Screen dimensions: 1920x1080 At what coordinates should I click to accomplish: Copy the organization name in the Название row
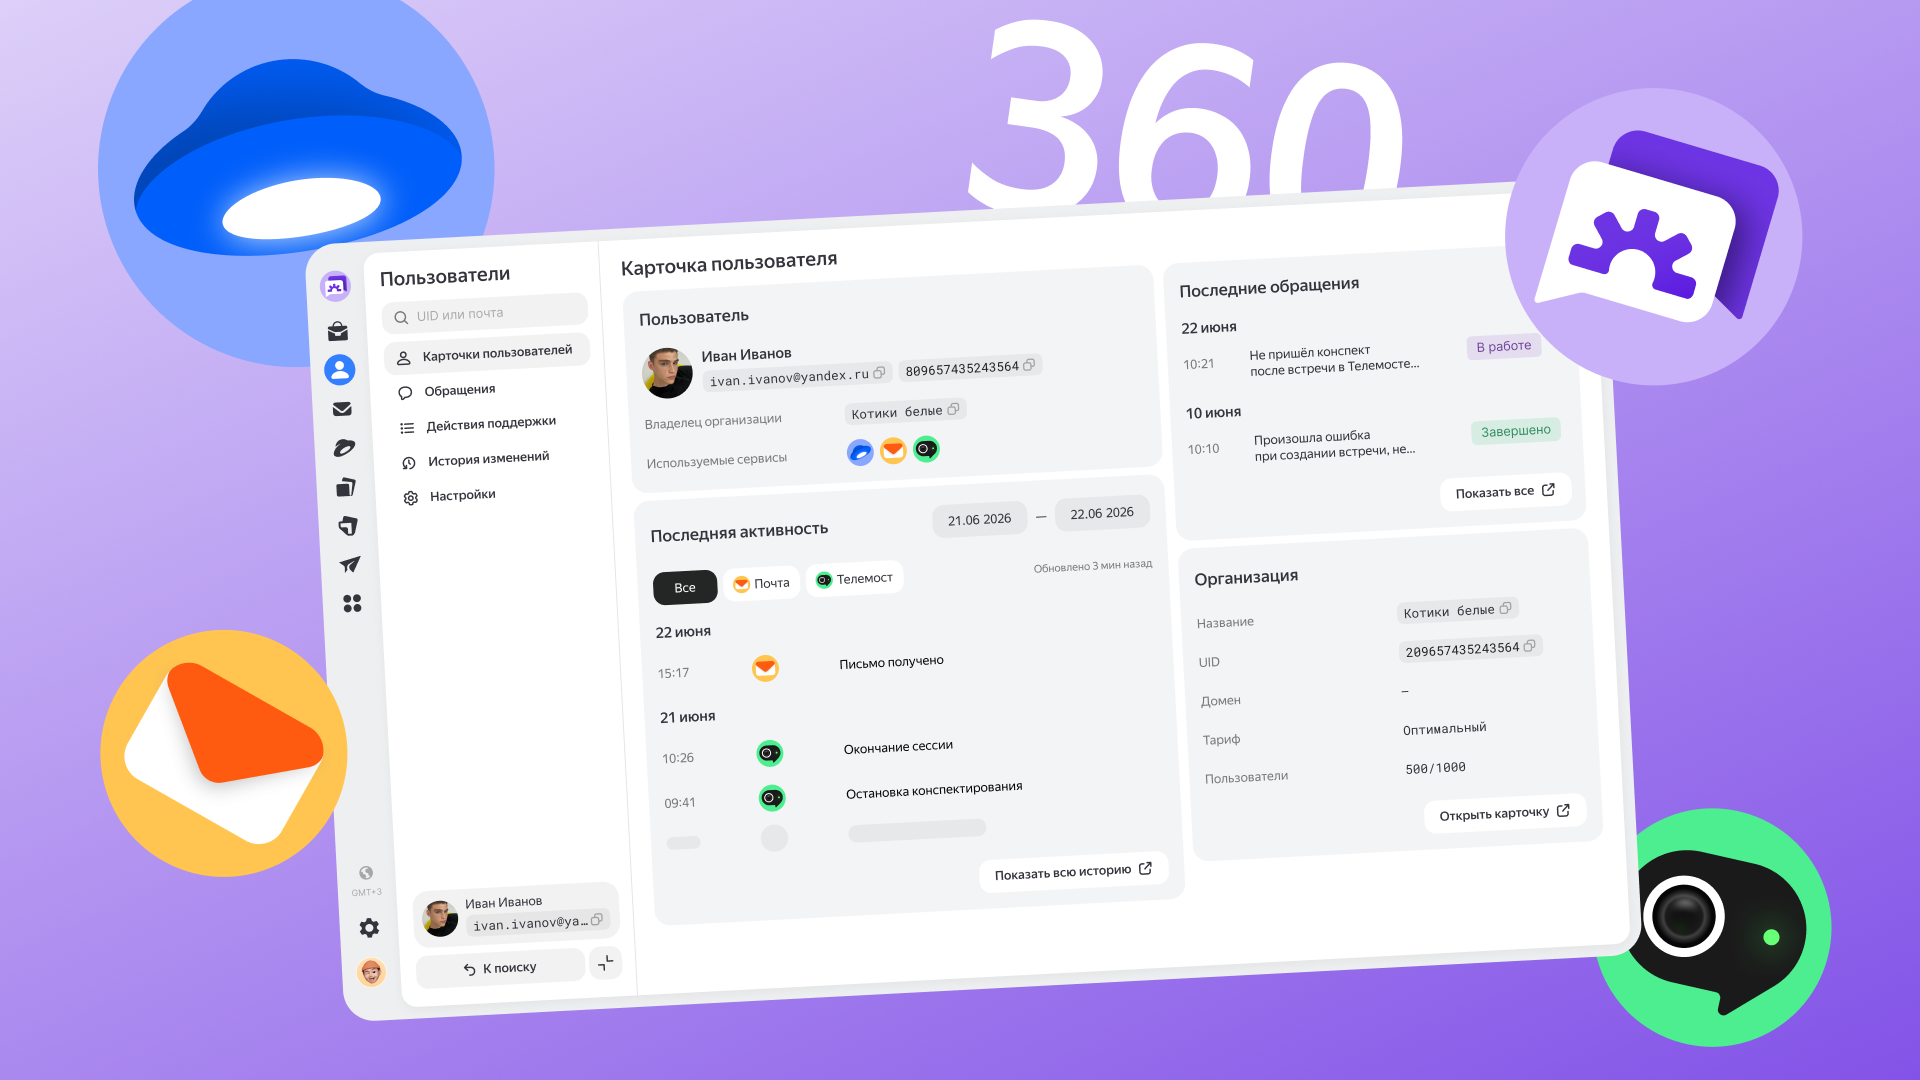click(1505, 608)
